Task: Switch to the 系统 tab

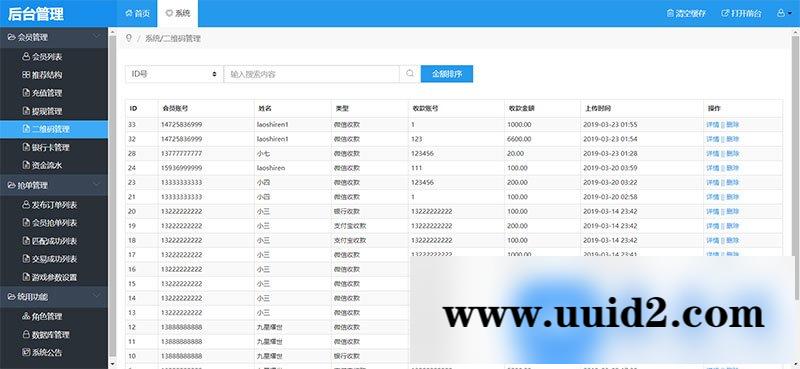Action: (178, 14)
